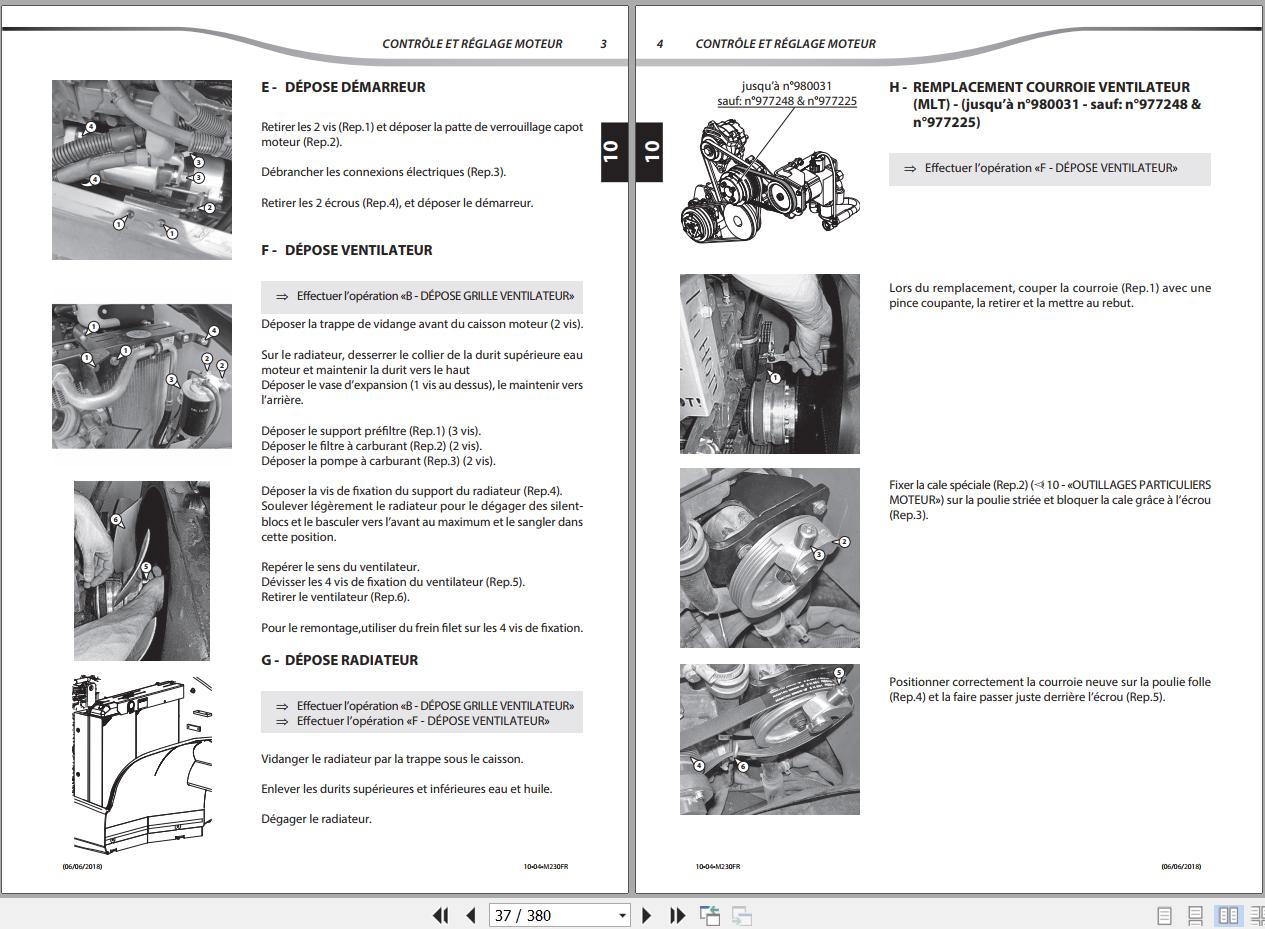Open the page number dropdown arrow
This screenshot has width=1265, height=929.
pos(622,915)
